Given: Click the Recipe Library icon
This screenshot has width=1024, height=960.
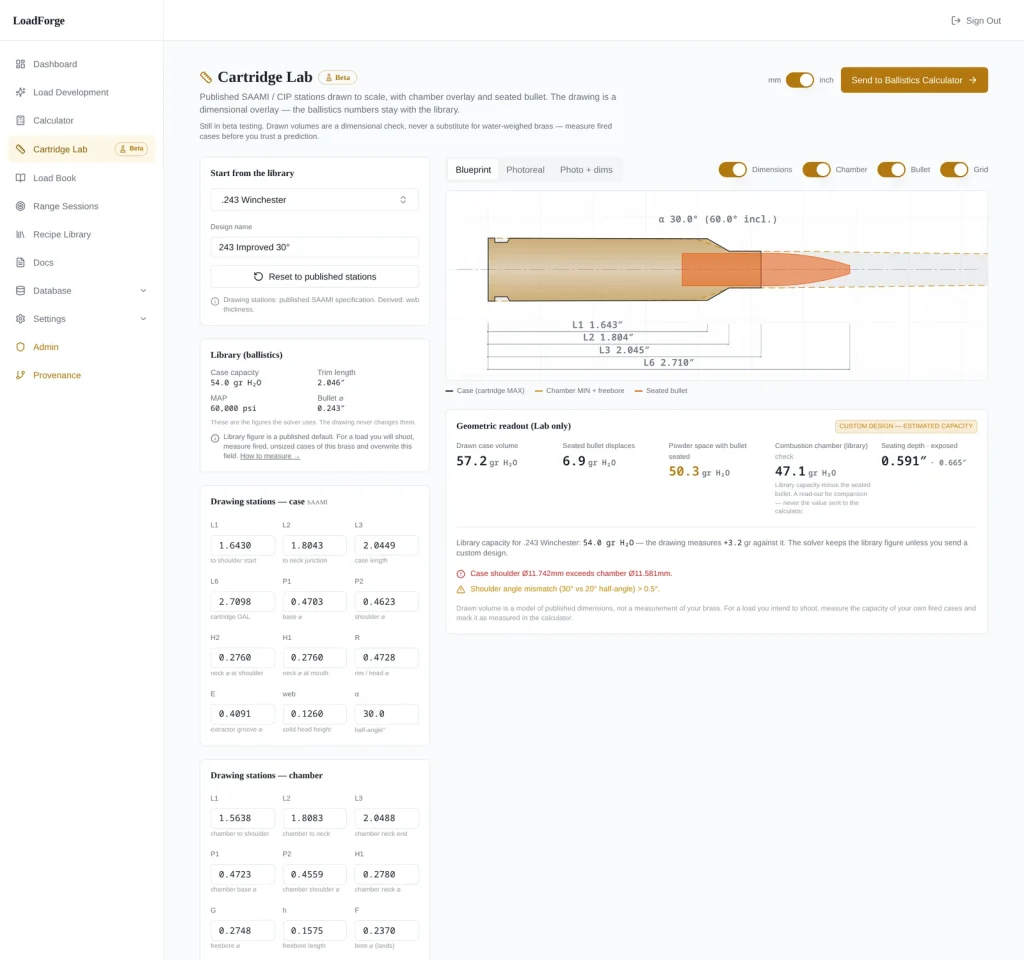Looking at the screenshot, I should 20,234.
